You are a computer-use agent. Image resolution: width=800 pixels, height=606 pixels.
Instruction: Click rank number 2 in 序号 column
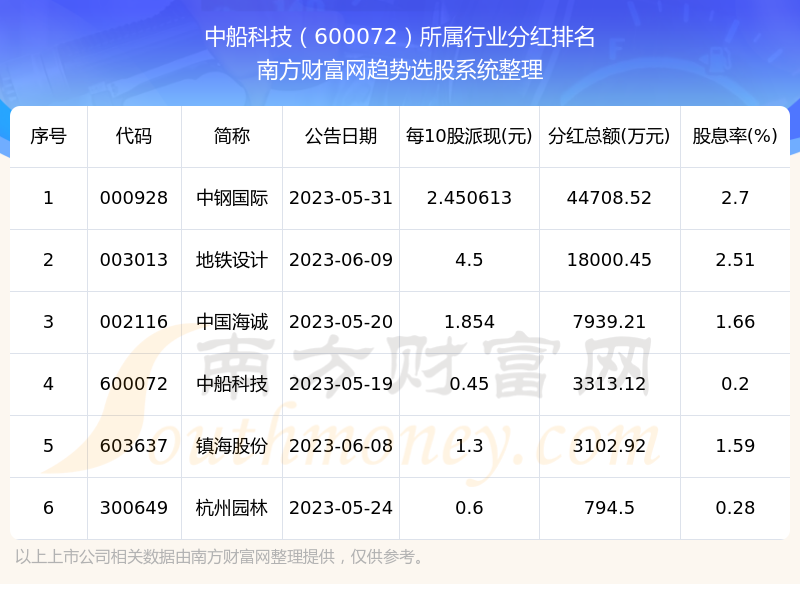pyautogui.click(x=48, y=260)
